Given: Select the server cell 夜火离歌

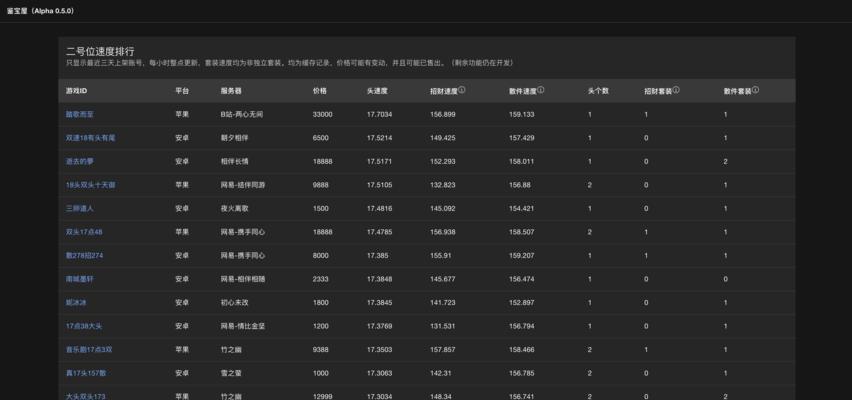Looking at the screenshot, I should tap(235, 208).
